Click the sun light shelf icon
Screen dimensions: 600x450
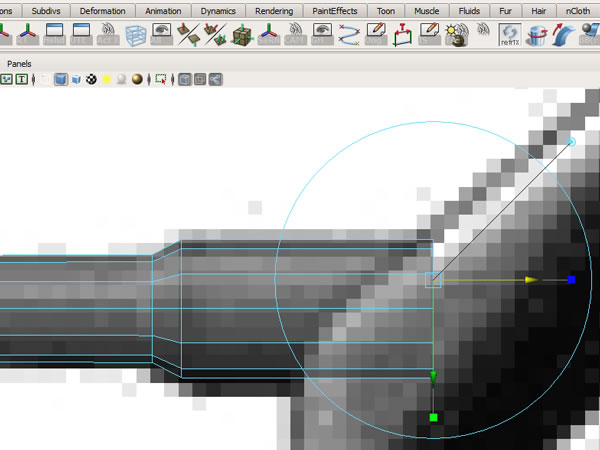456,35
